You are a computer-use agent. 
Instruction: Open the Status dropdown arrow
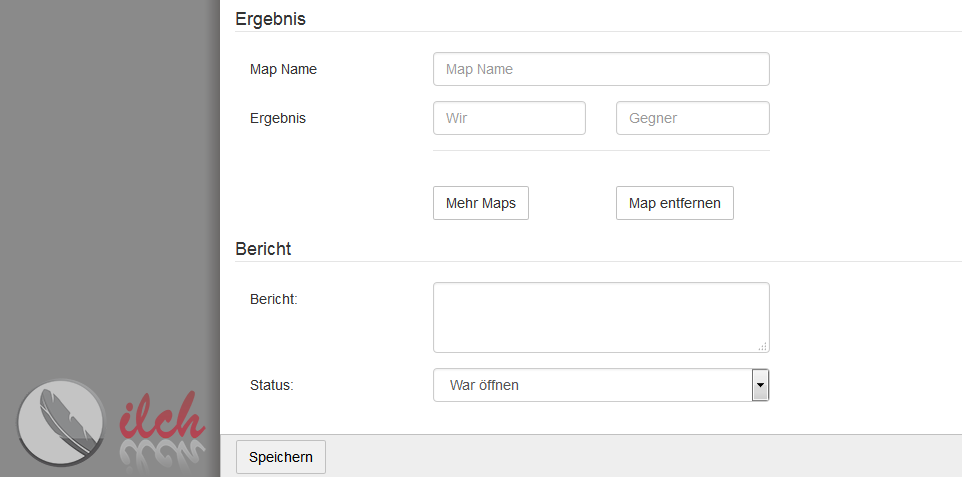(760, 385)
